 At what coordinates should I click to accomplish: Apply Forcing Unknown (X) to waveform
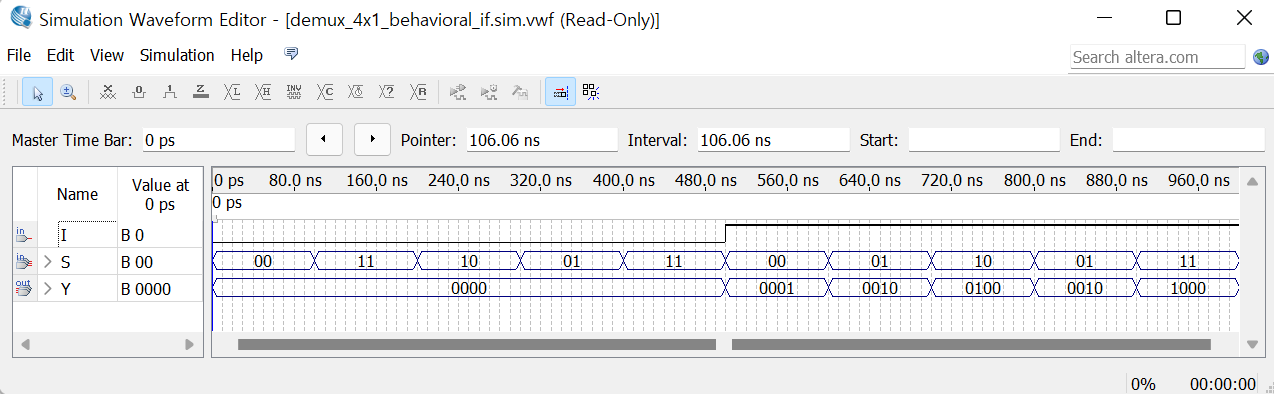(x=108, y=92)
